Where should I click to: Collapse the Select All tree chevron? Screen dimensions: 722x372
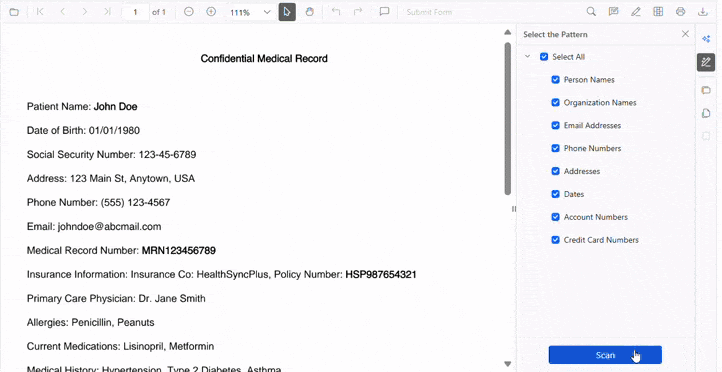pos(528,57)
